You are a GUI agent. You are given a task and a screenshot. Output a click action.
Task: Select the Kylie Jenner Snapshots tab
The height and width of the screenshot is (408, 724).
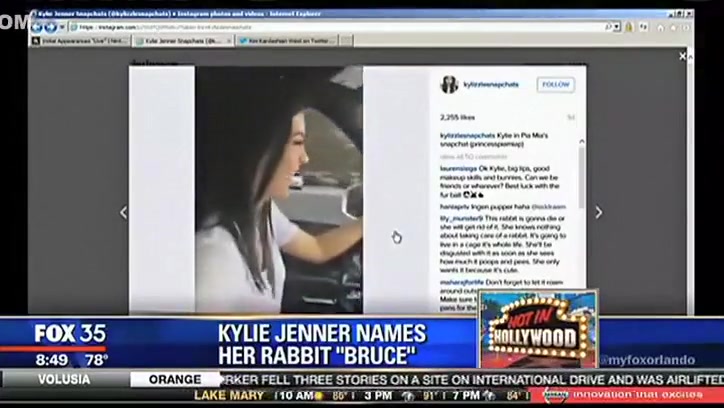[182, 41]
